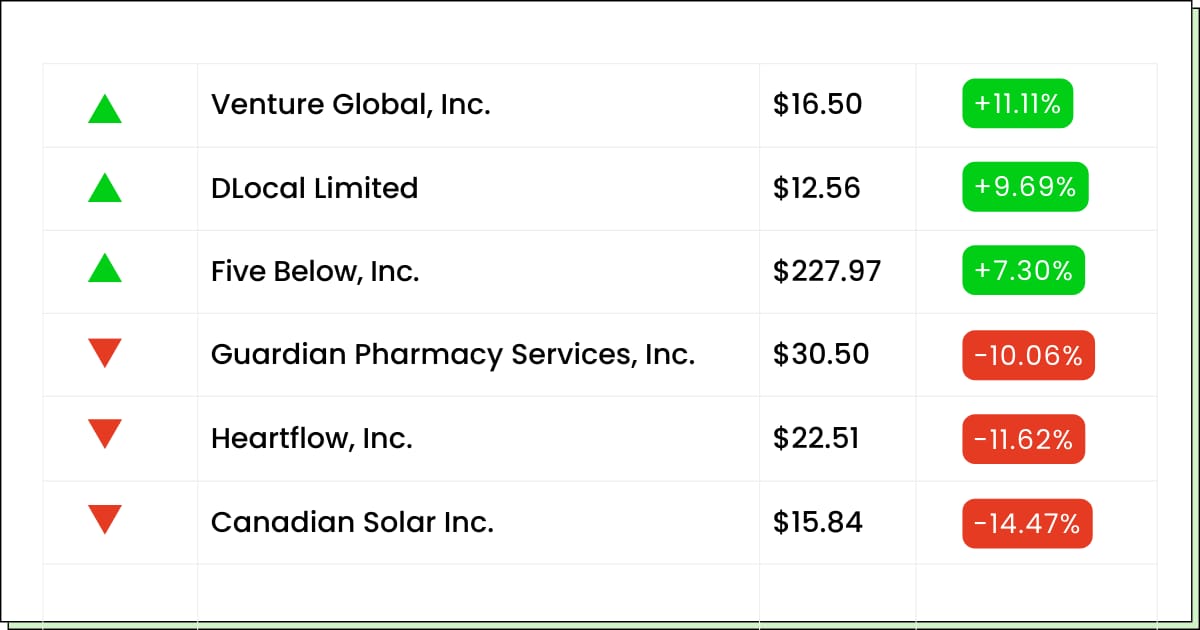Click the -14.47% red loss badge
This screenshot has width=1200, height=630.
coord(1027,523)
